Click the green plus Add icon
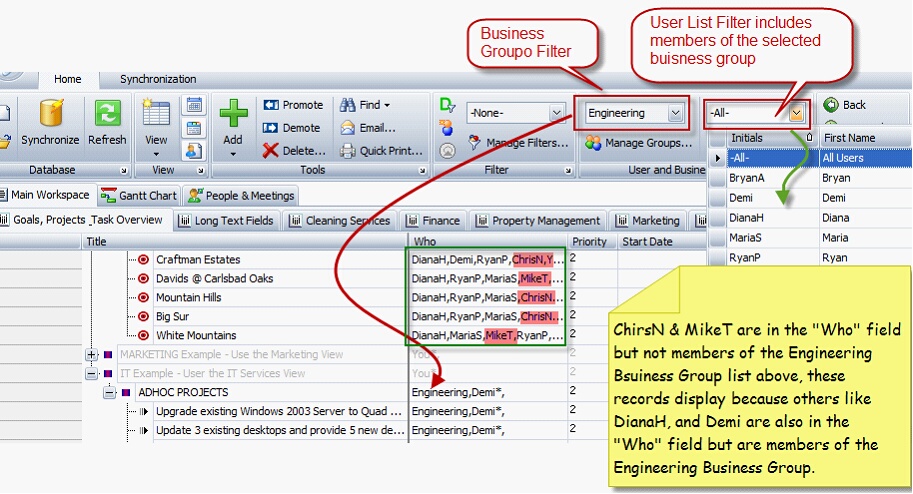 click(x=233, y=112)
